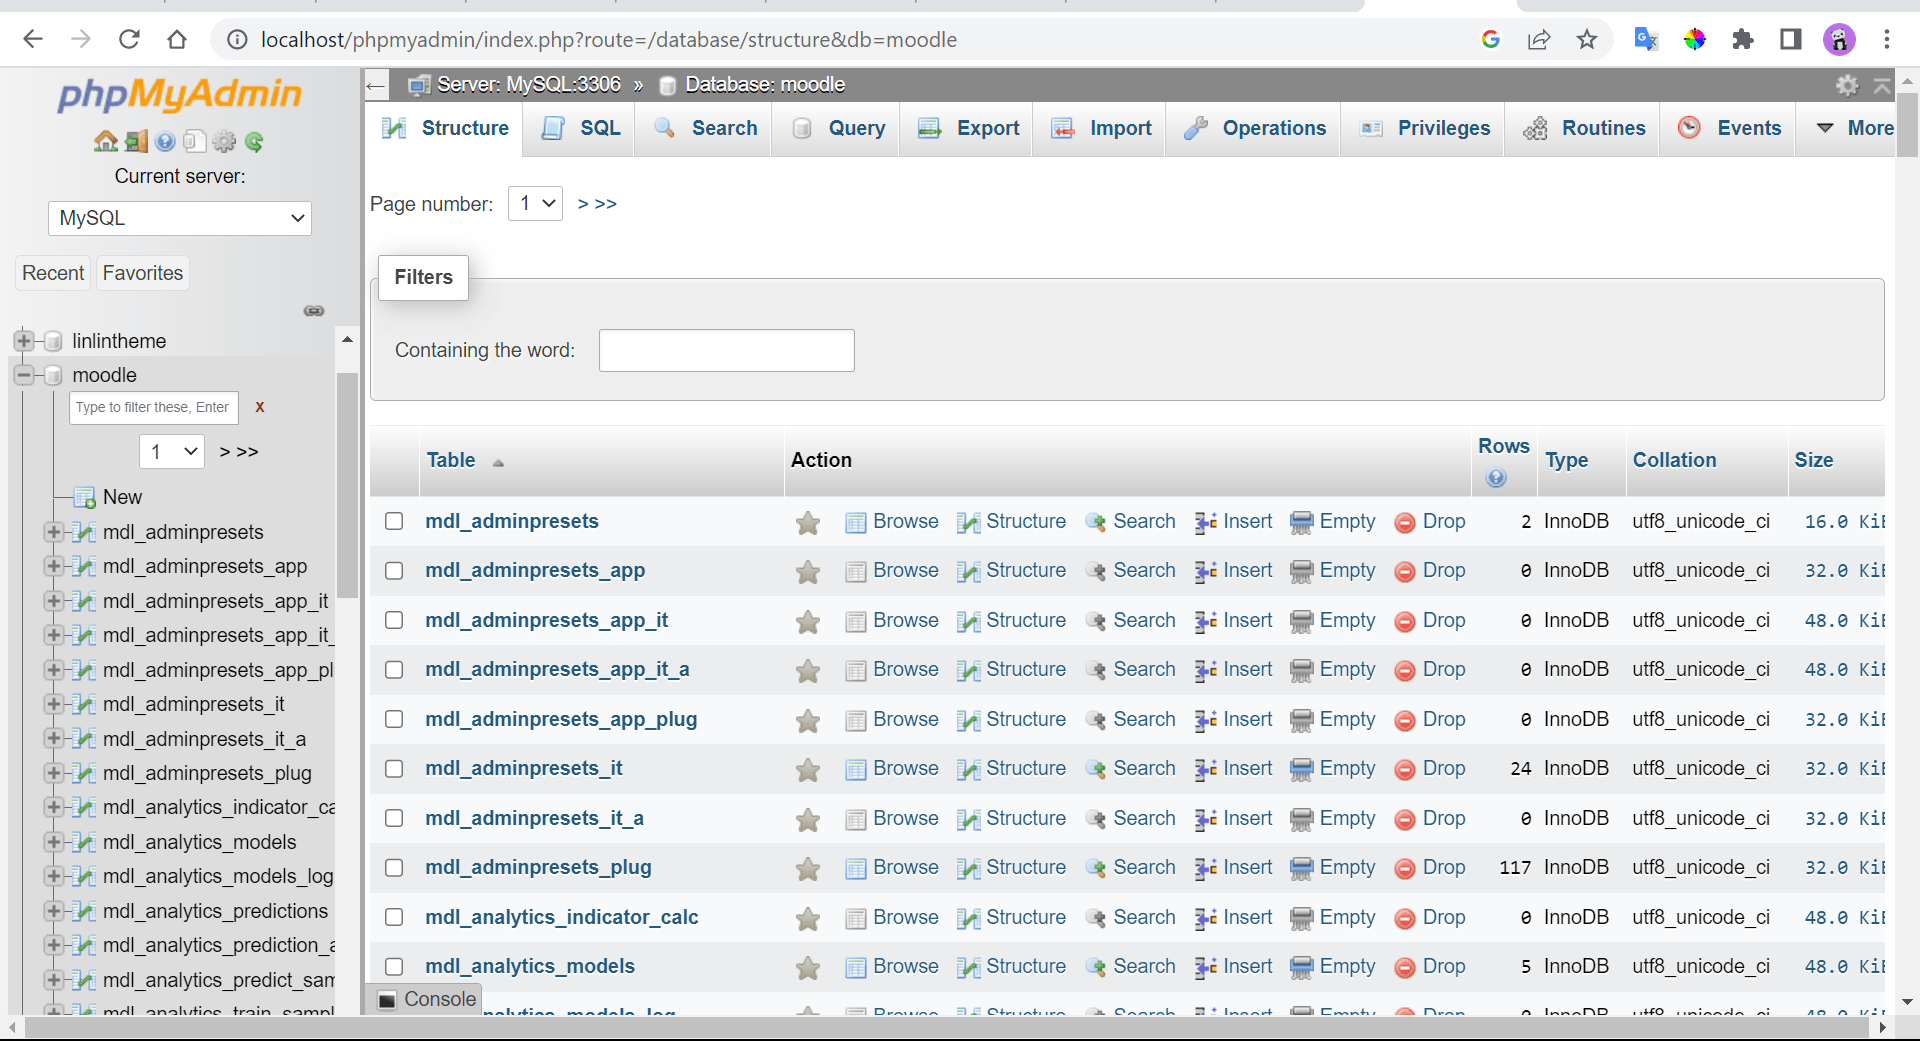Check mdl_adminpresets_it_a row checkbox
The height and width of the screenshot is (1041, 1920).
click(x=394, y=818)
